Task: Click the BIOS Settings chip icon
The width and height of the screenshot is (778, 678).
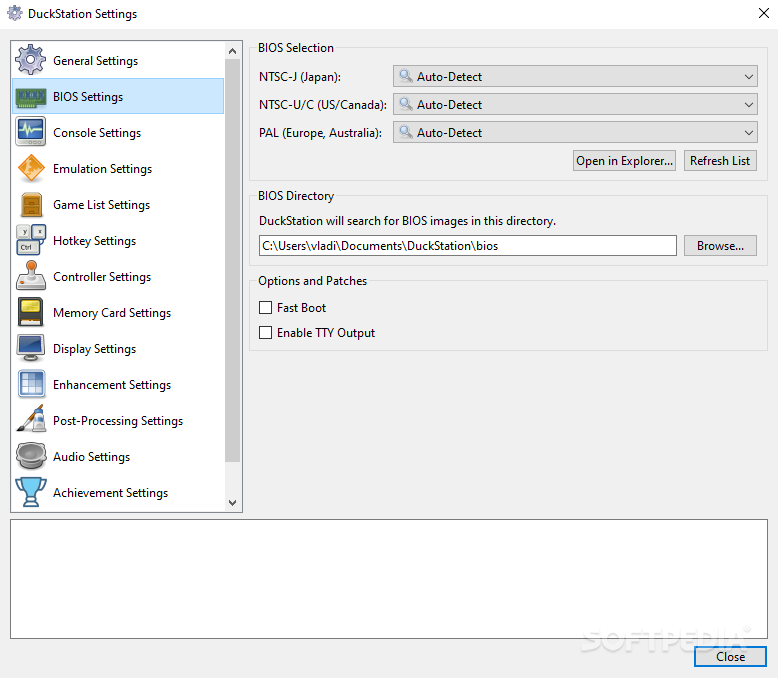Action: [30, 97]
